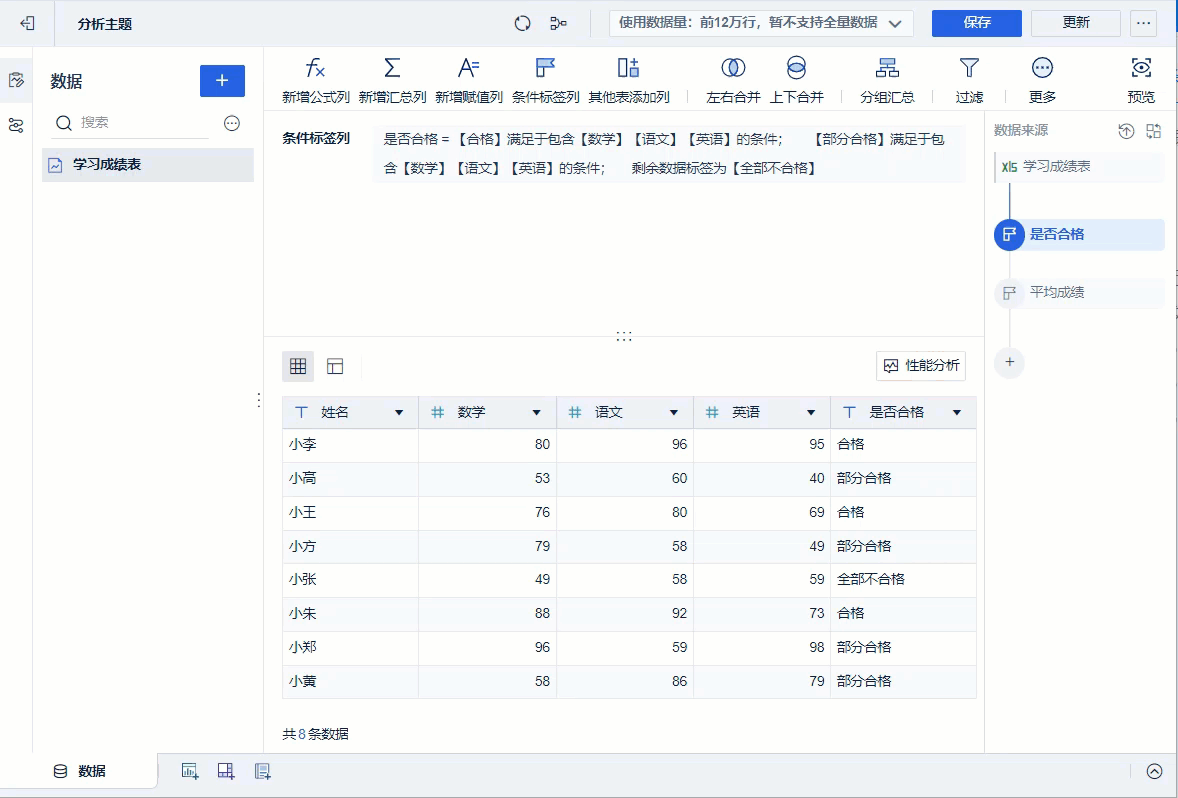Click the refresh circle icon in header
This screenshot has height=798, width=1178.
(x=522, y=23)
